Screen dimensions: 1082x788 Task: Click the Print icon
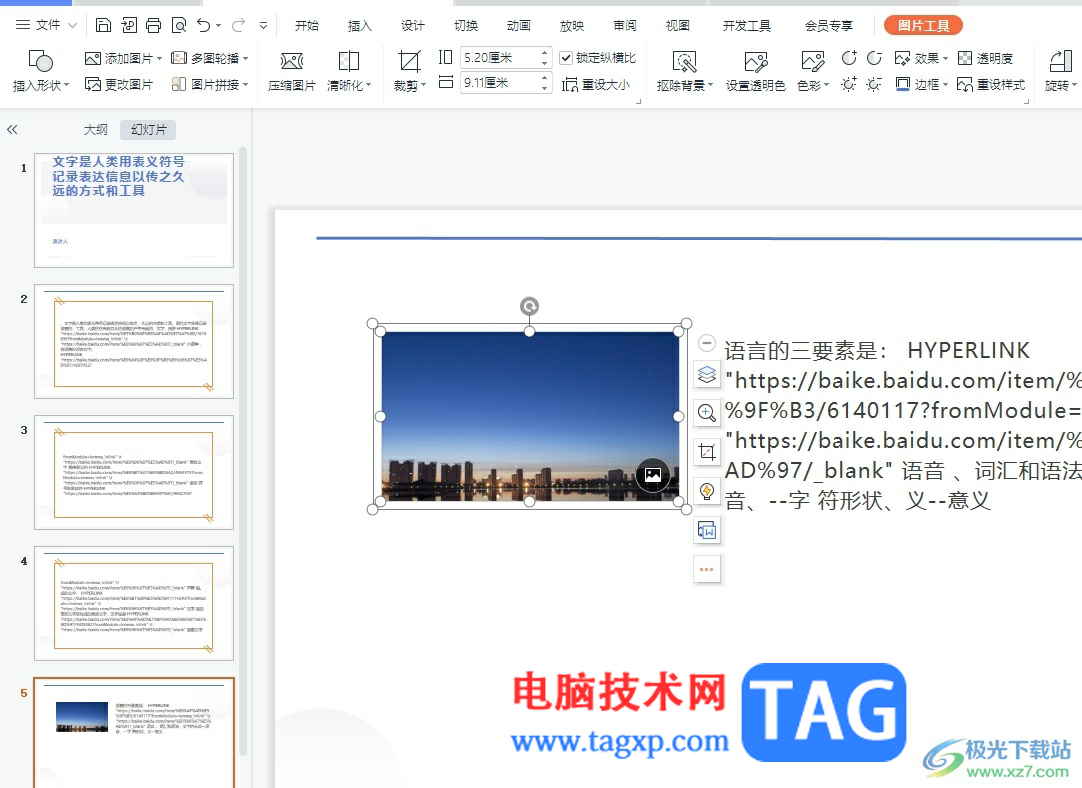point(154,26)
